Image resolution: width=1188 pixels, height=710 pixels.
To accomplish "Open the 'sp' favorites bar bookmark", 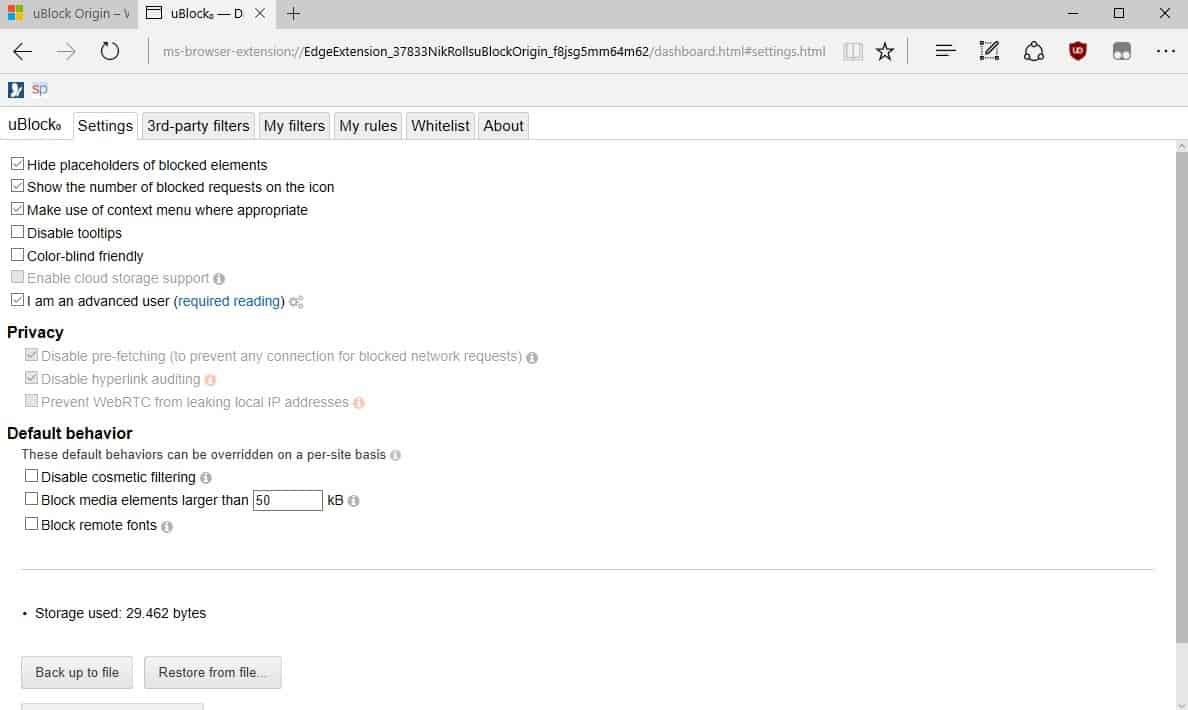I will click(39, 89).
